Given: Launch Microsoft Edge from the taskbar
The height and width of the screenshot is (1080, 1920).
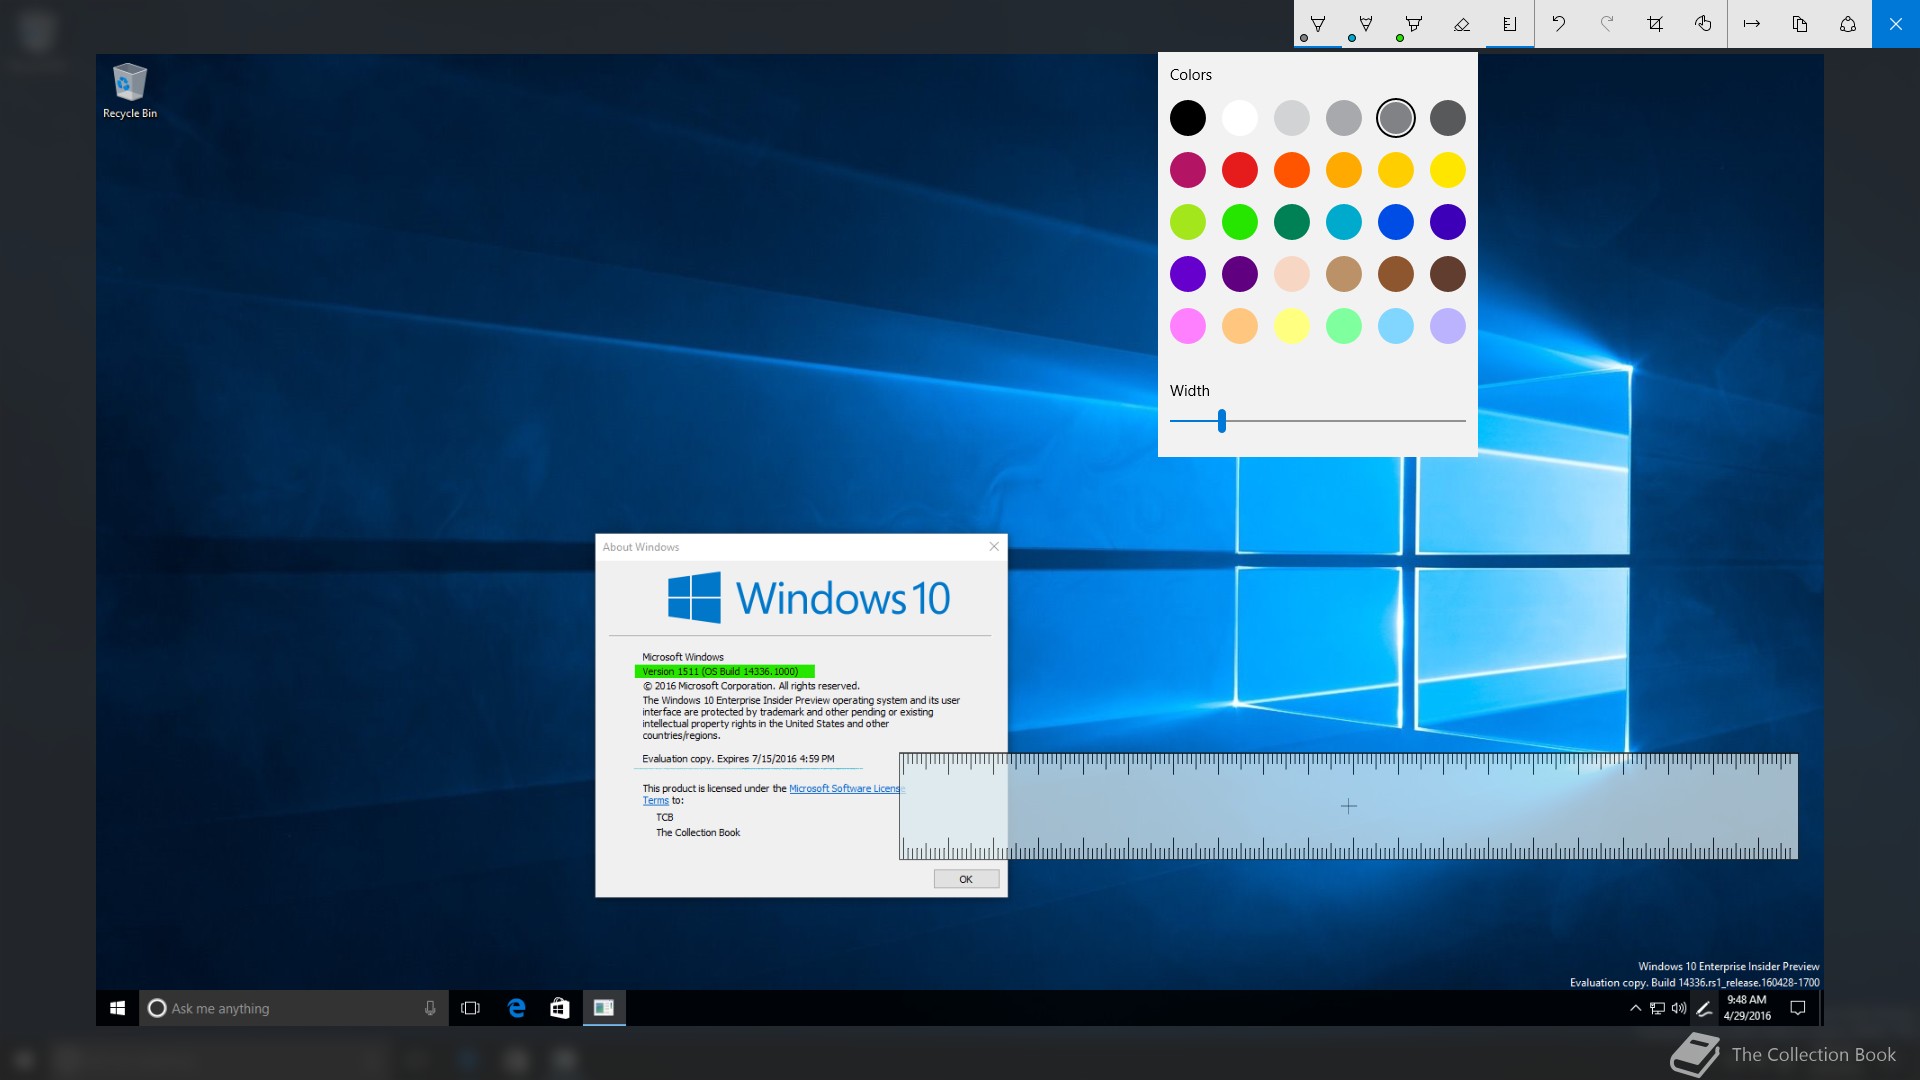Looking at the screenshot, I should click(x=516, y=1008).
